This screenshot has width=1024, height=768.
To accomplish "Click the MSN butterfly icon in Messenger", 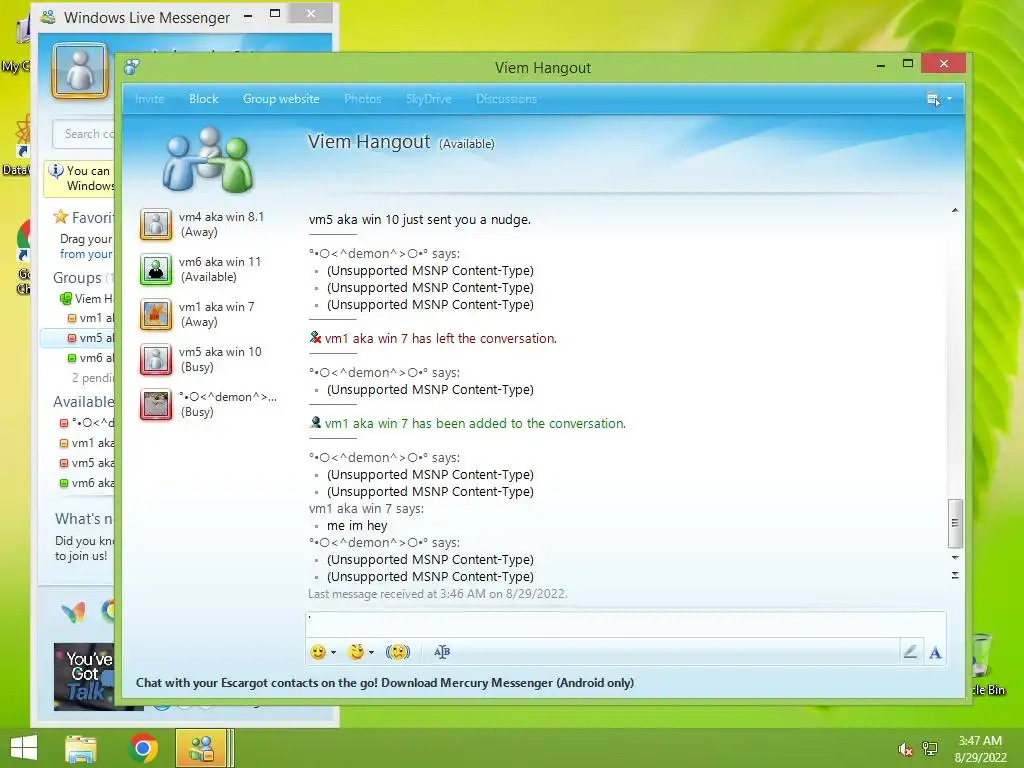I will click(x=73, y=612).
